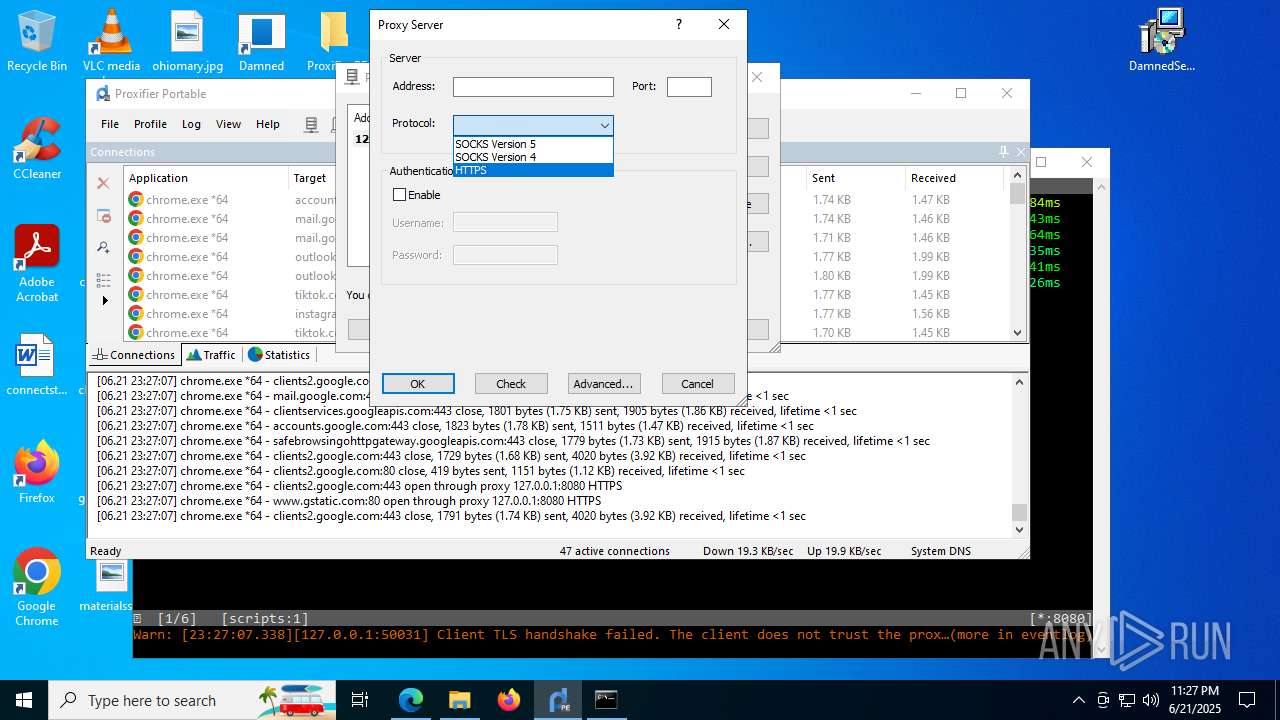
Task: Select the Google Chrome desktop shortcut
Action: pos(37,587)
